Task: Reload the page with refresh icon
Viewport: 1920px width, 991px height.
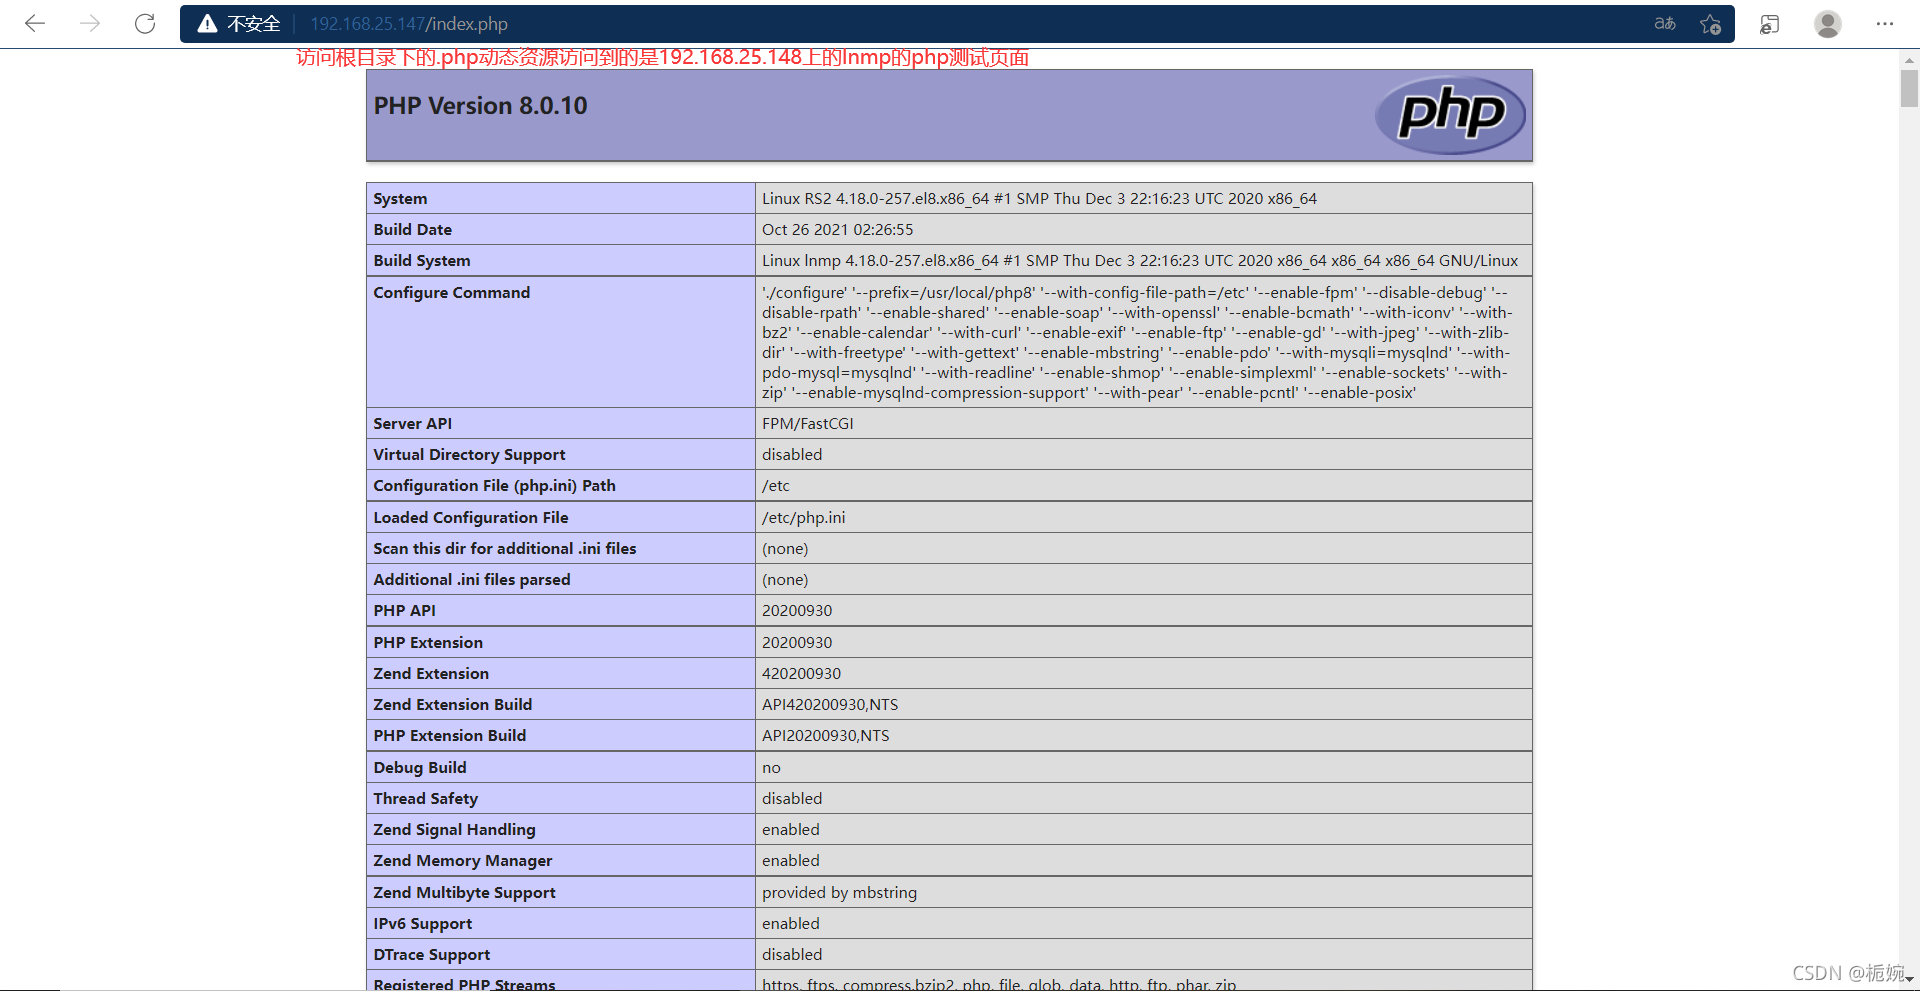Action: pos(145,24)
